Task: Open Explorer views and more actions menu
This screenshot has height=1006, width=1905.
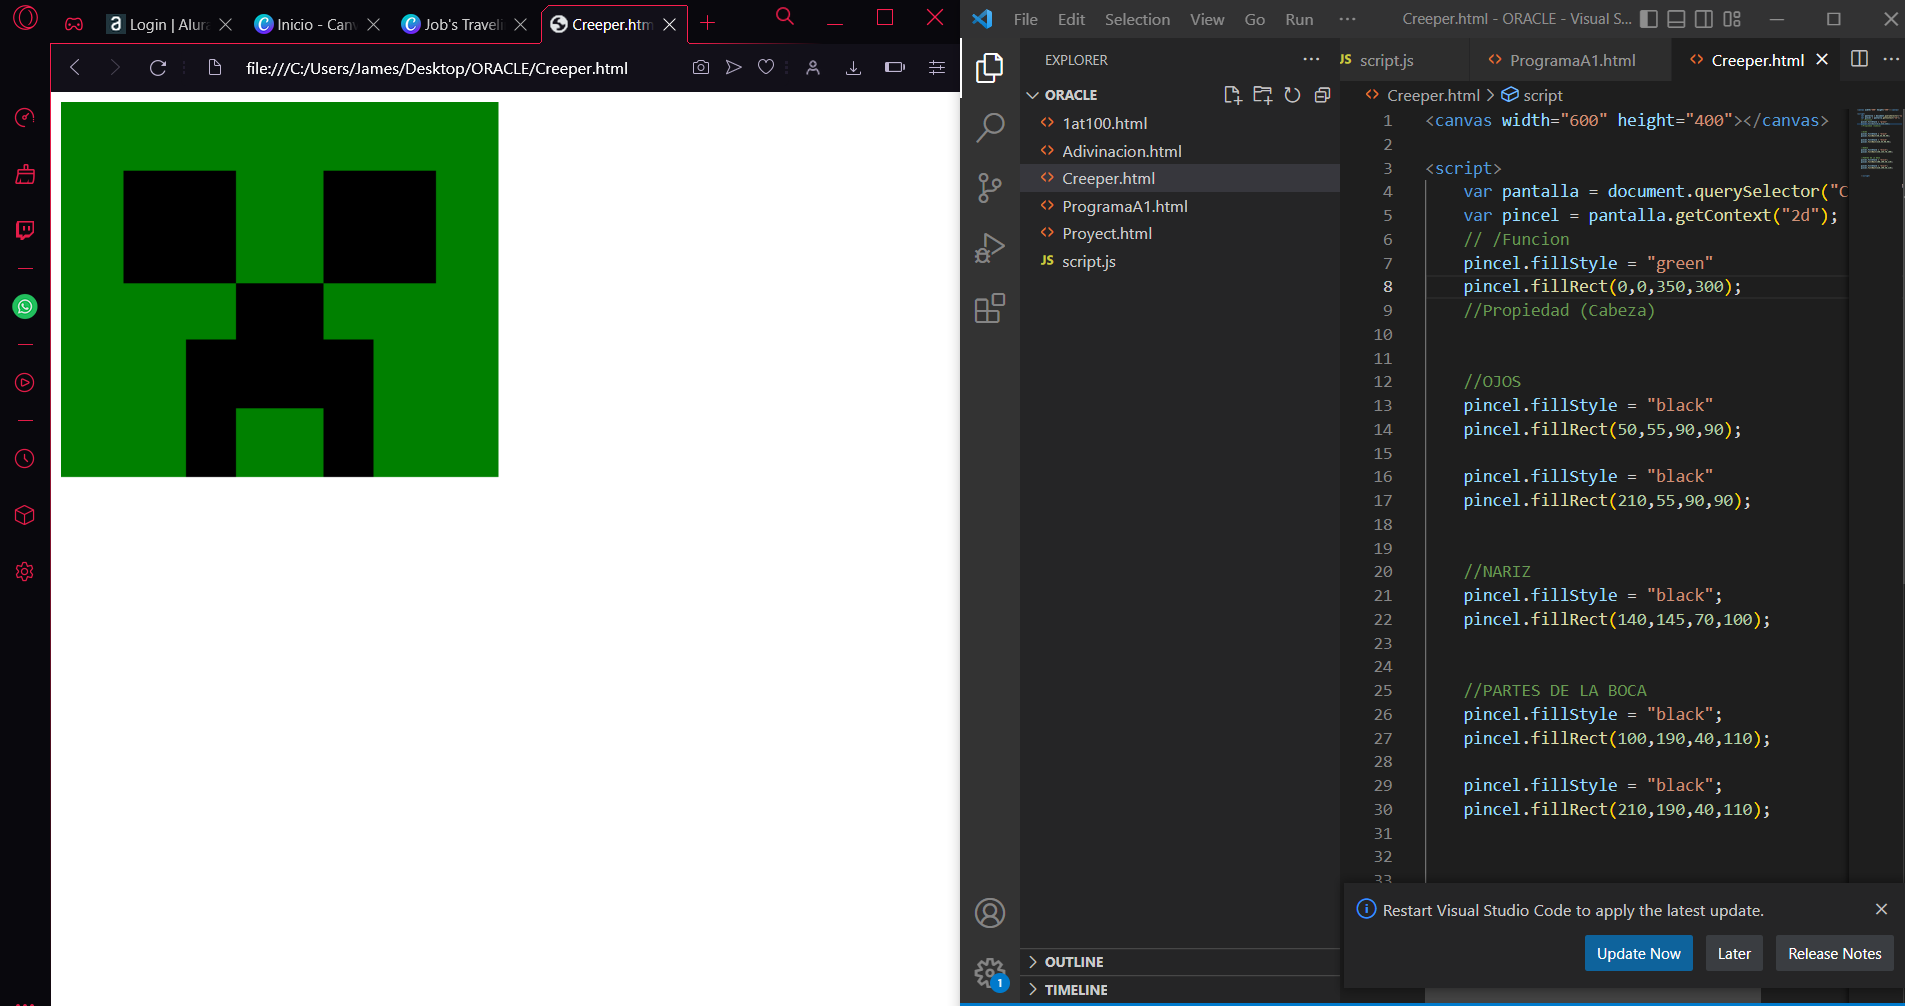Action: (1311, 59)
